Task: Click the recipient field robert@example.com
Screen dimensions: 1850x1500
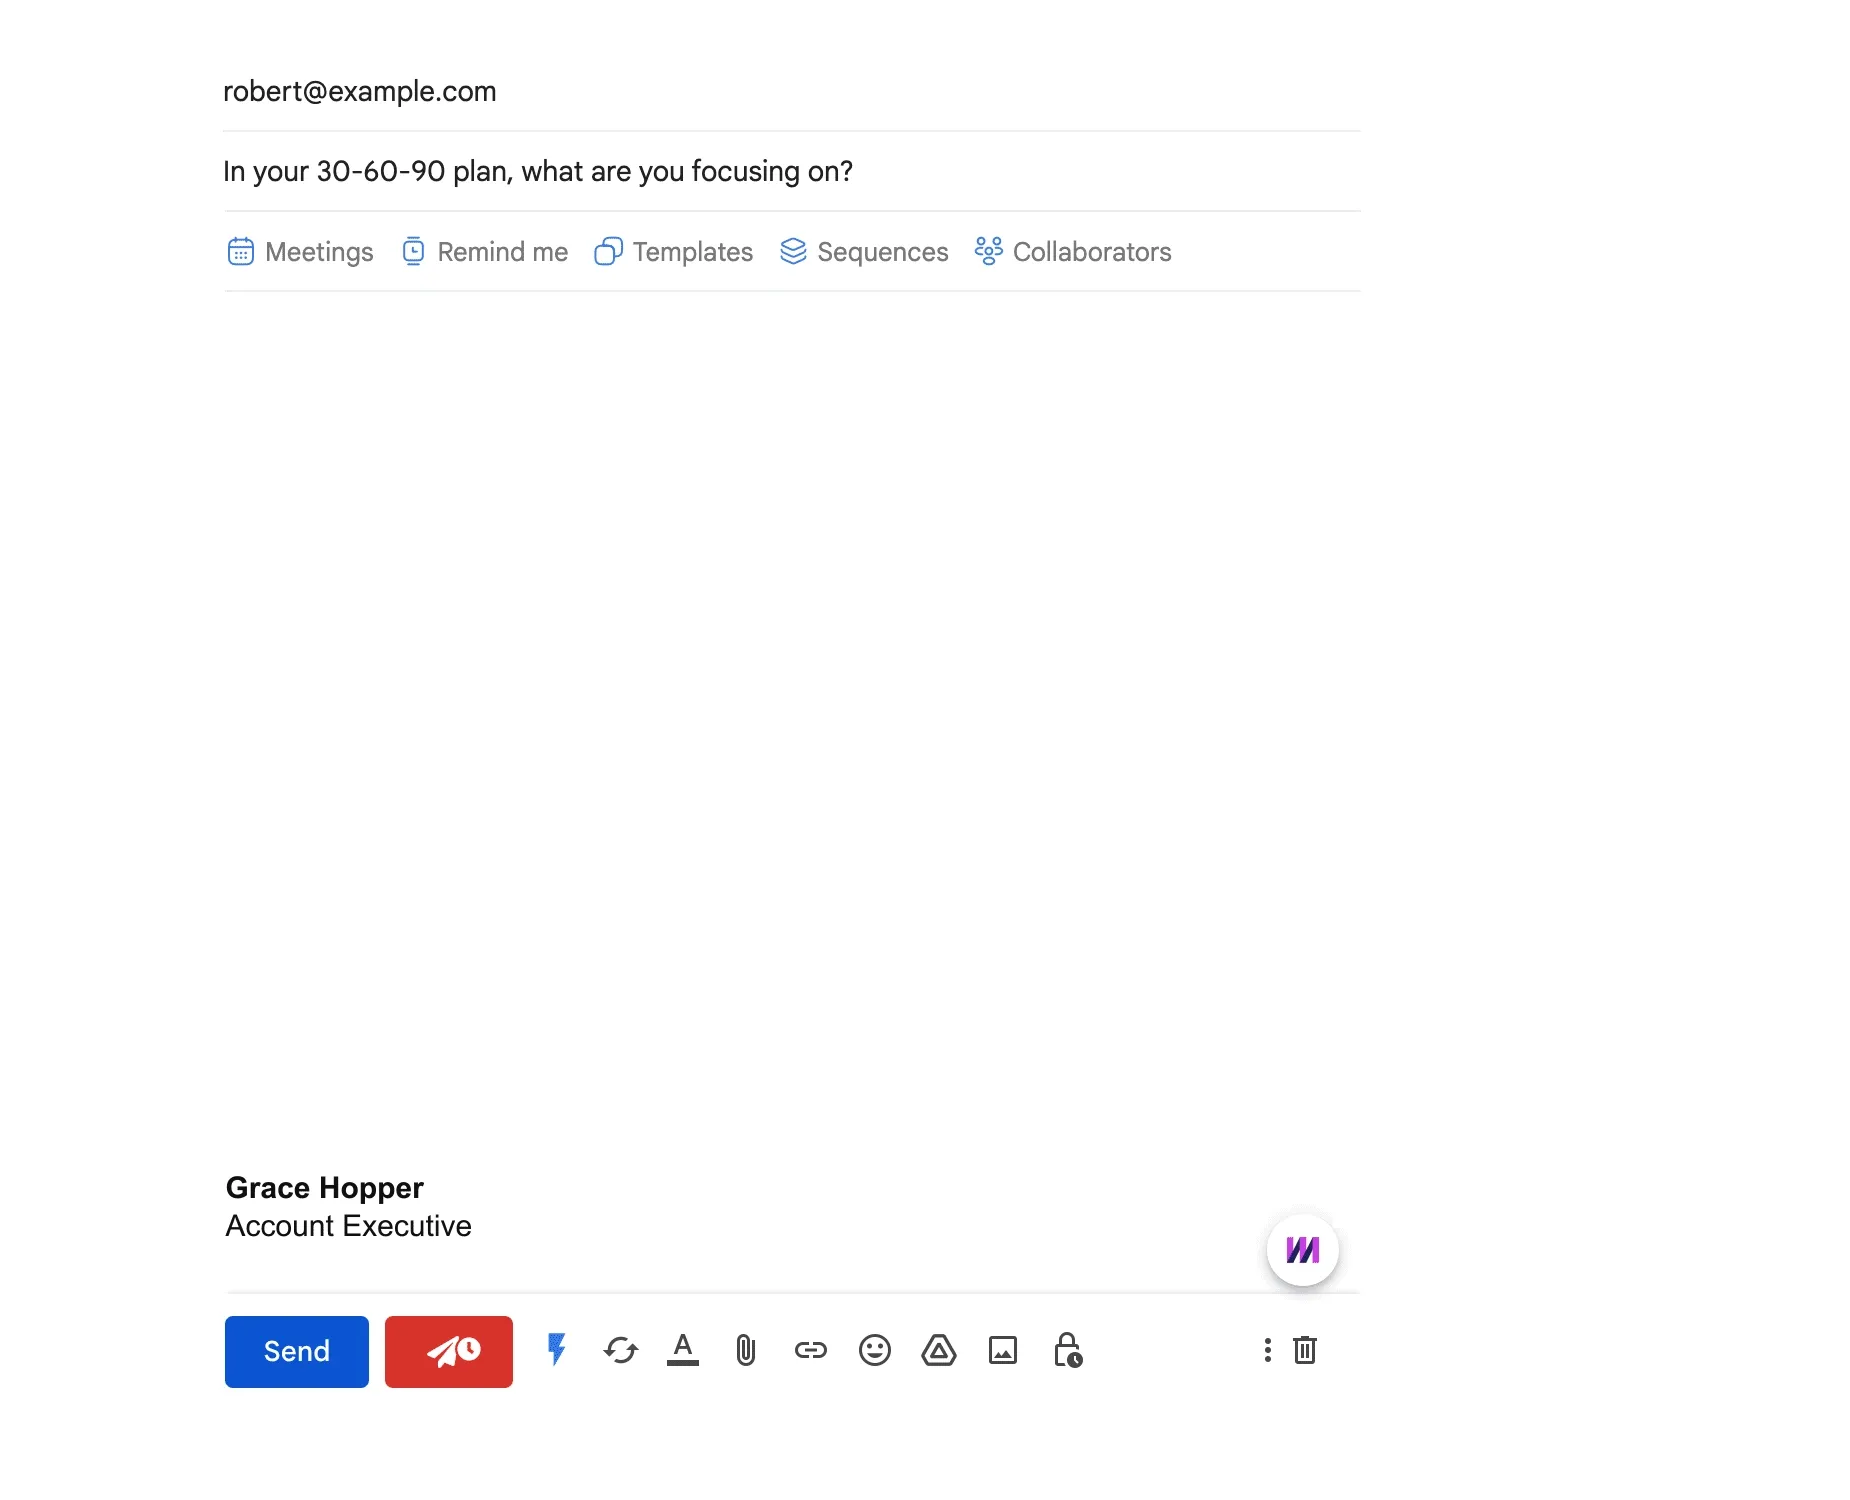Action: click(x=791, y=91)
